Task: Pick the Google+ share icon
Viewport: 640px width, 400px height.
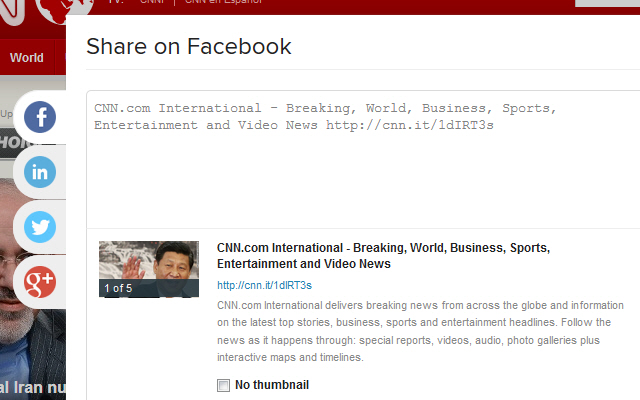Action: 40,280
